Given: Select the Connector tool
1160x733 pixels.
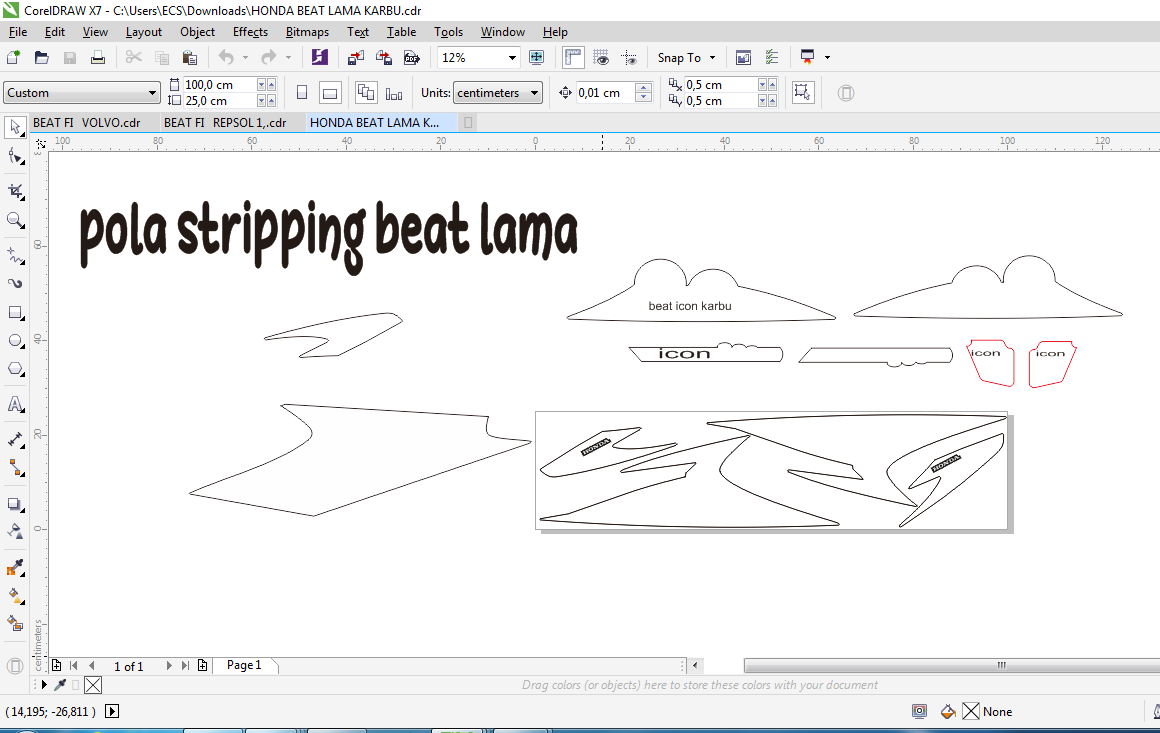Looking at the screenshot, I should point(15,468).
